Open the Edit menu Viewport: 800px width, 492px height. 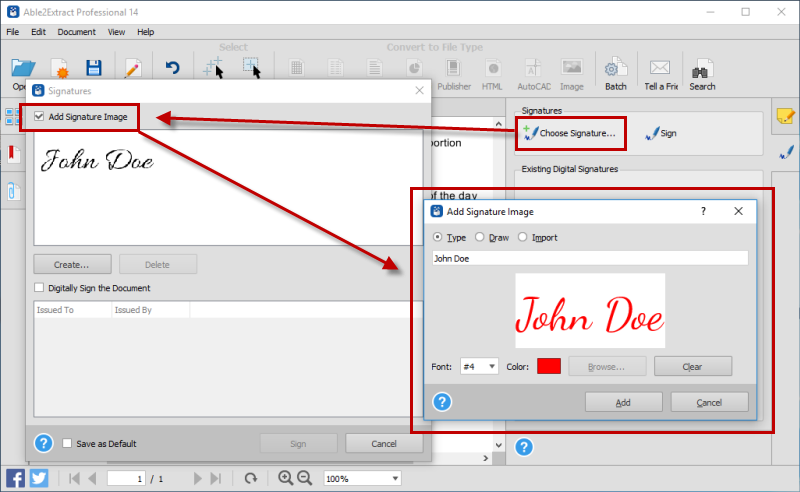[38, 32]
